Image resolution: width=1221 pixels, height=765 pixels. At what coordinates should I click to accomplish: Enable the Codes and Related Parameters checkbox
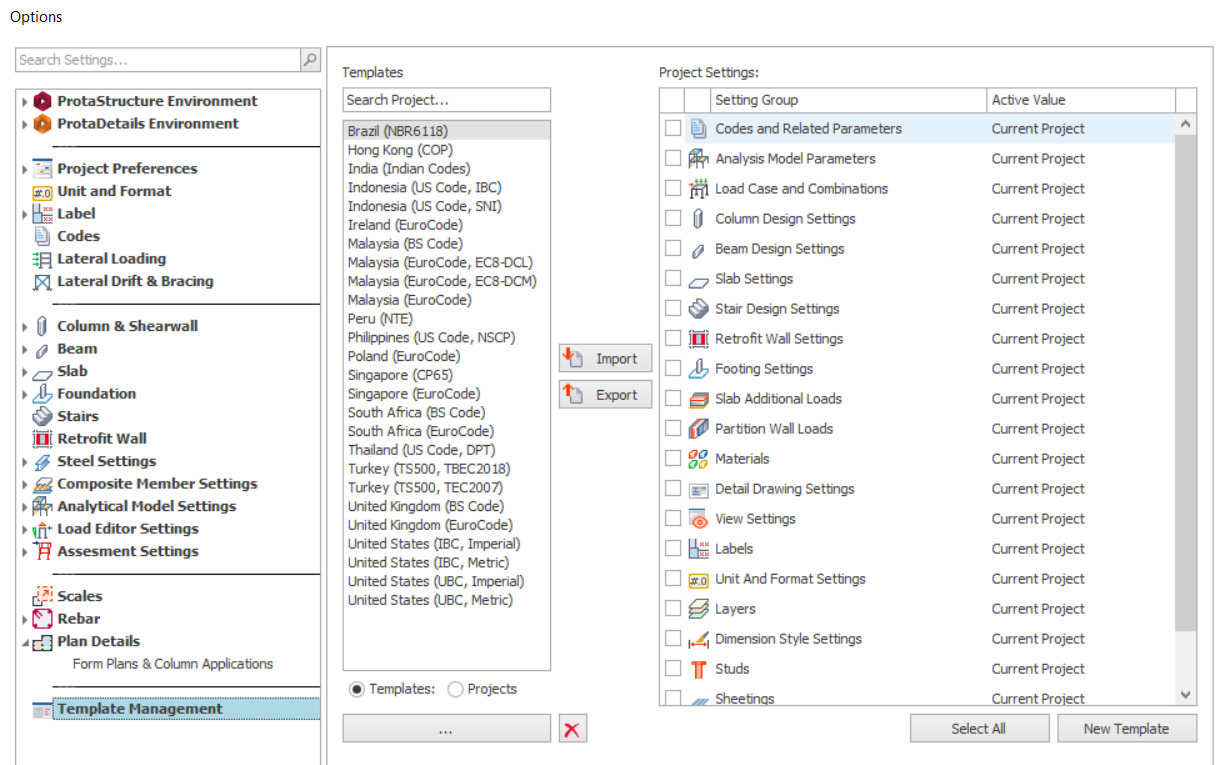(x=673, y=129)
